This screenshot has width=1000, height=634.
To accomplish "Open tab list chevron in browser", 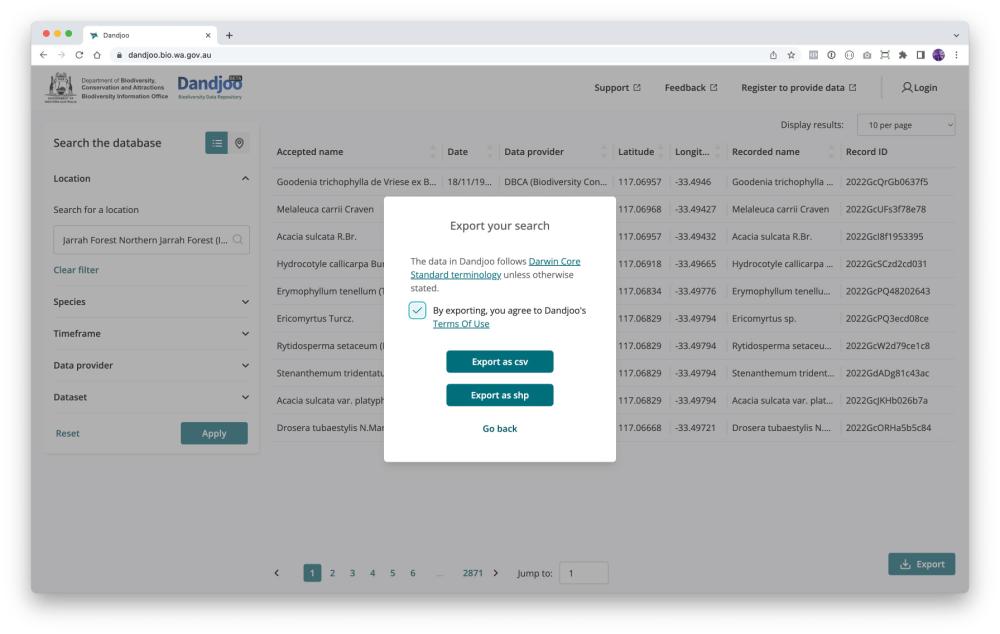I will (956, 35).
